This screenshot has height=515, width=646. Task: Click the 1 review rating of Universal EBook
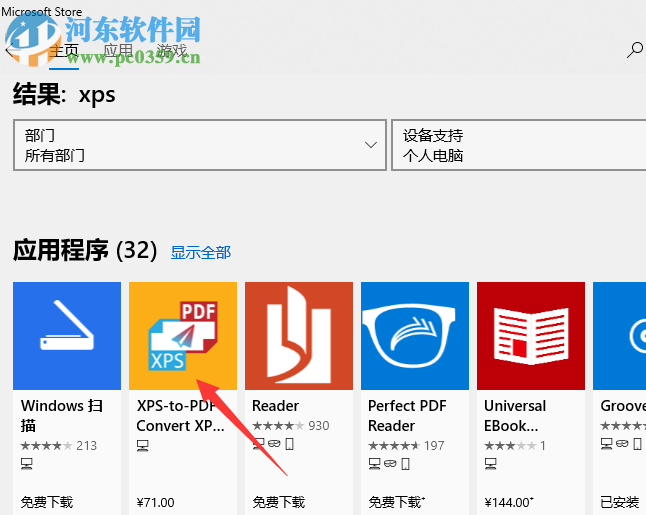click(x=515, y=445)
